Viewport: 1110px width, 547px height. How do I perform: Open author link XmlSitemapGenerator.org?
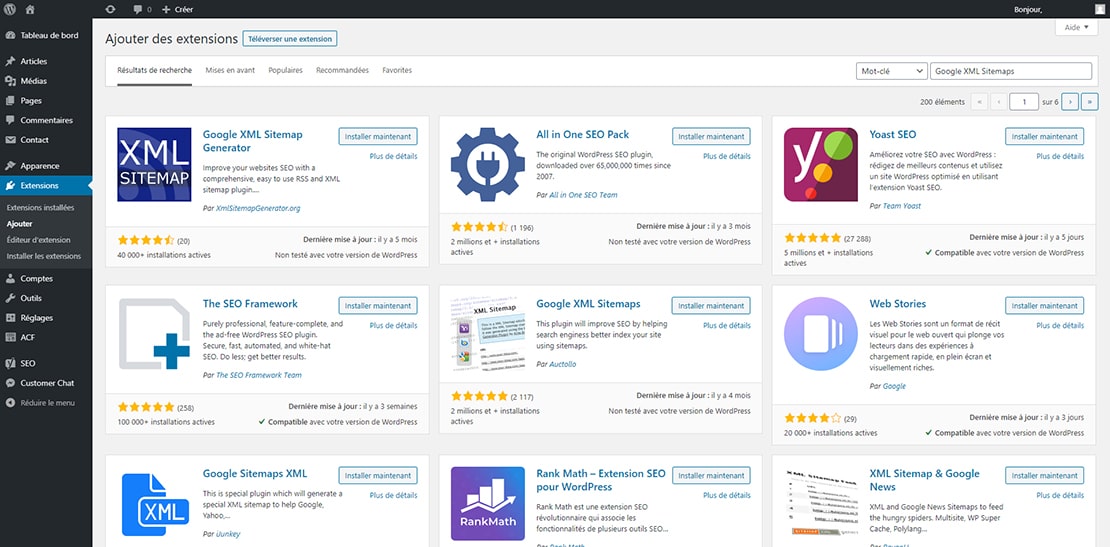point(258,209)
